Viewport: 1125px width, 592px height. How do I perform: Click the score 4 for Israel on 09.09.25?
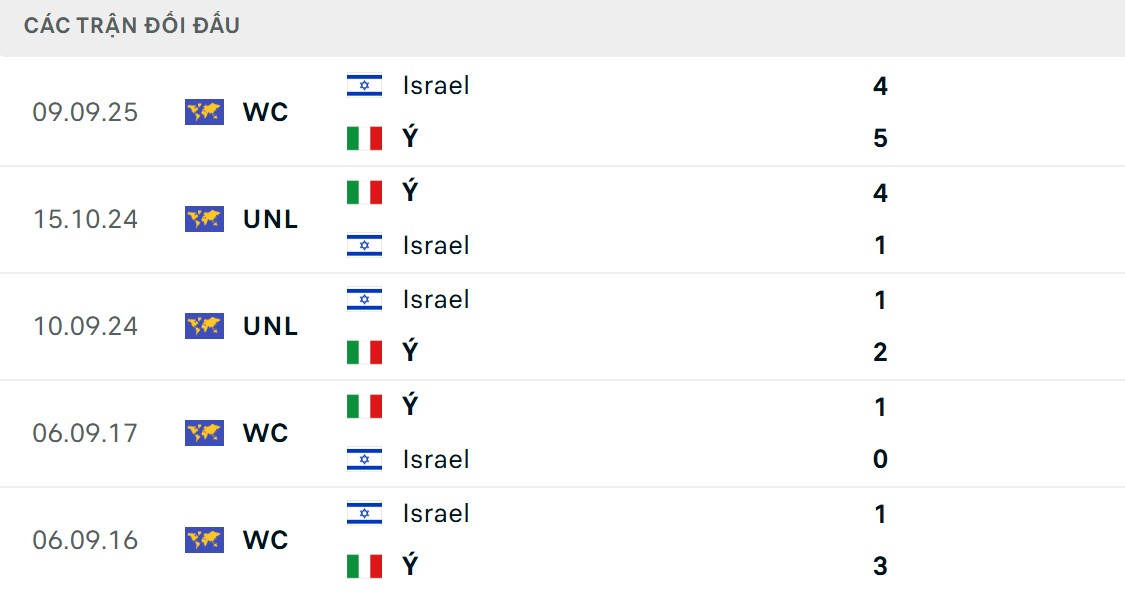pyautogui.click(x=879, y=85)
